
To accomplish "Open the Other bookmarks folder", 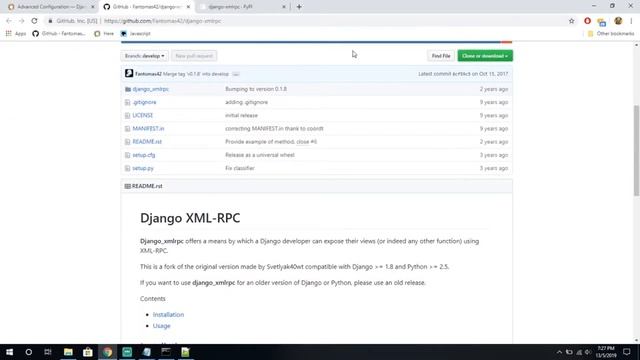I will coord(611,33).
